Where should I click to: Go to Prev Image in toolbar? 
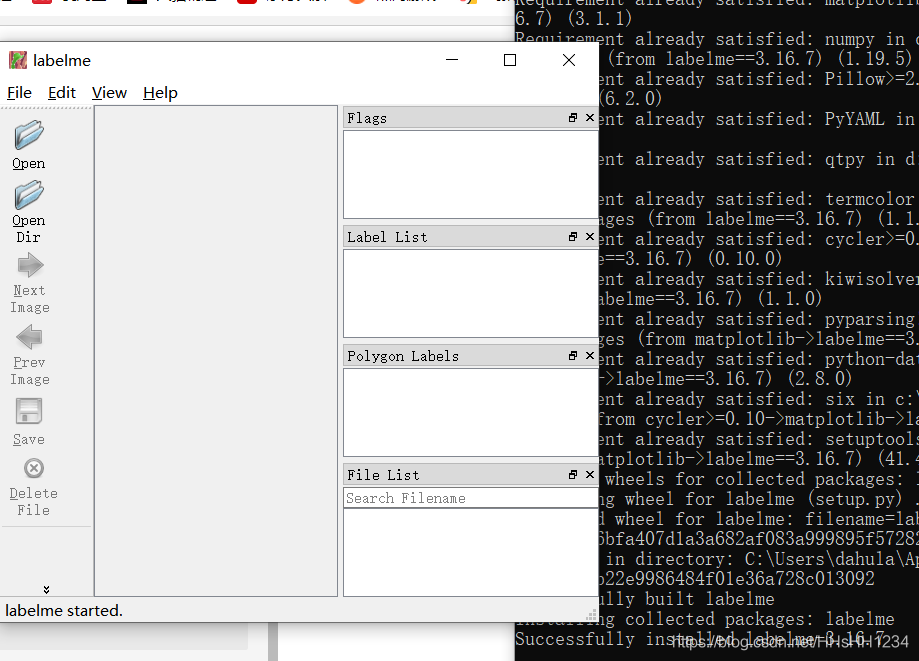29,355
